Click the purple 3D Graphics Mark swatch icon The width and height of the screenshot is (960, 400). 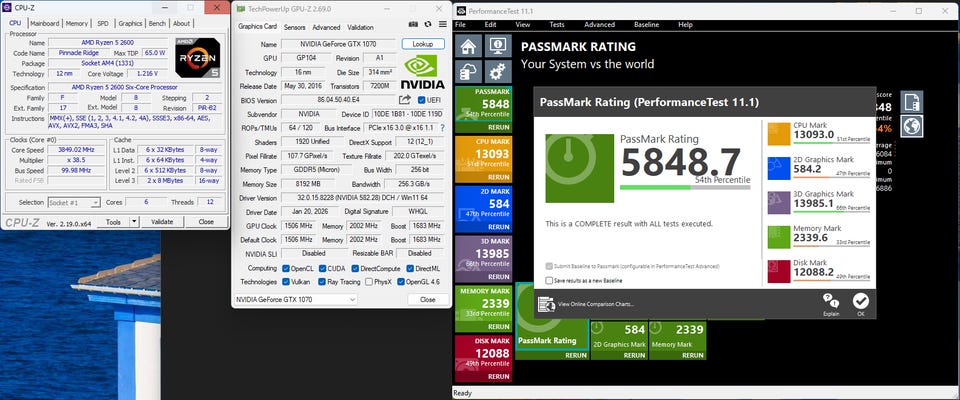pyautogui.click(x=779, y=203)
